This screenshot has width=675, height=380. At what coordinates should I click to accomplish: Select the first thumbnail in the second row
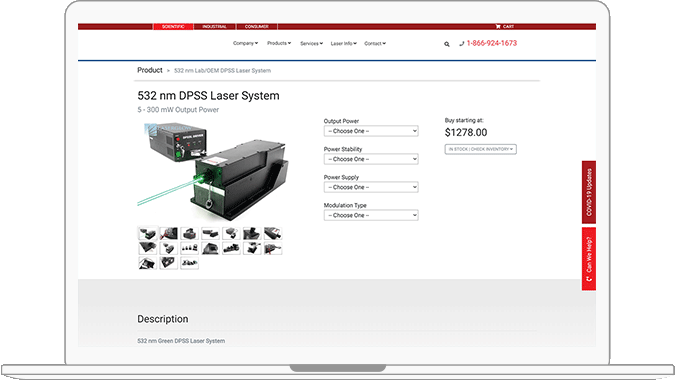[147, 248]
